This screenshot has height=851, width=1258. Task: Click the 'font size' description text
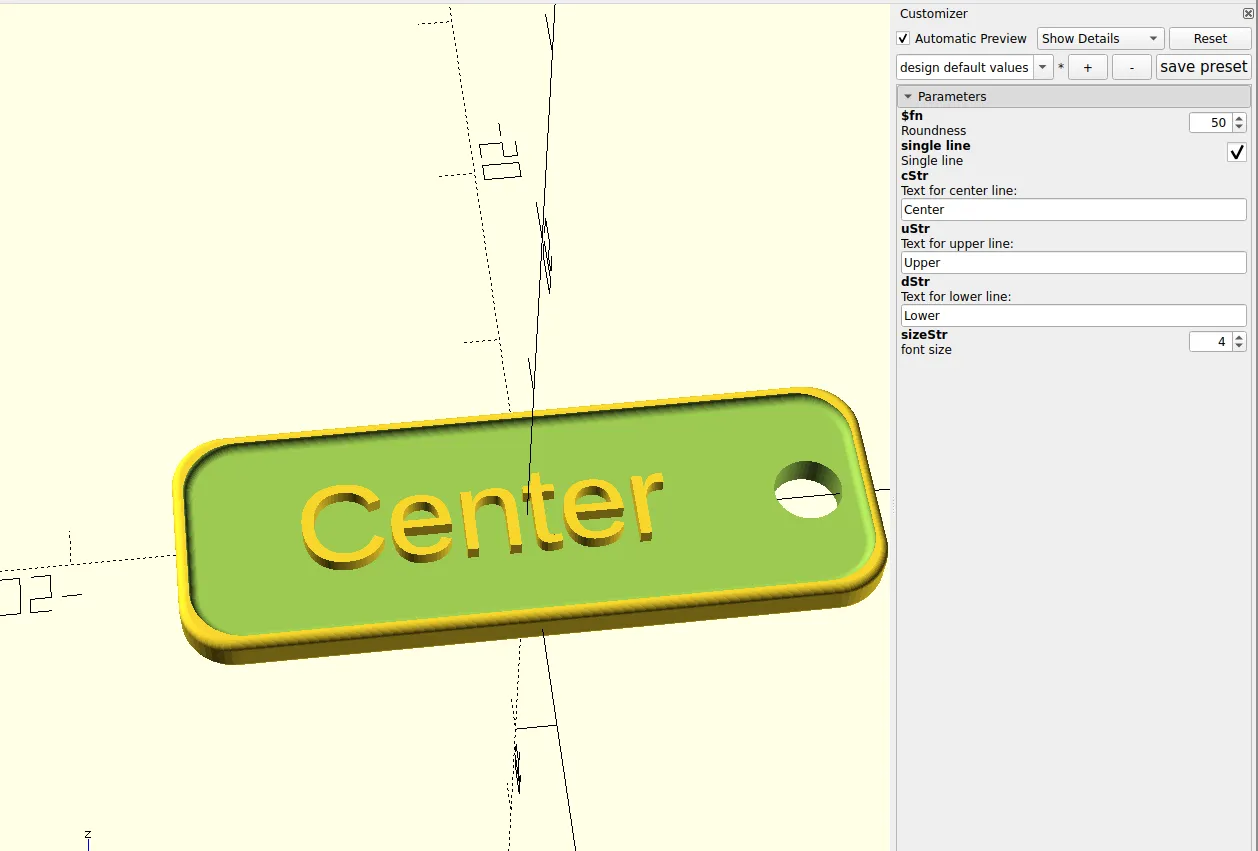pyautogui.click(x=926, y=350)
